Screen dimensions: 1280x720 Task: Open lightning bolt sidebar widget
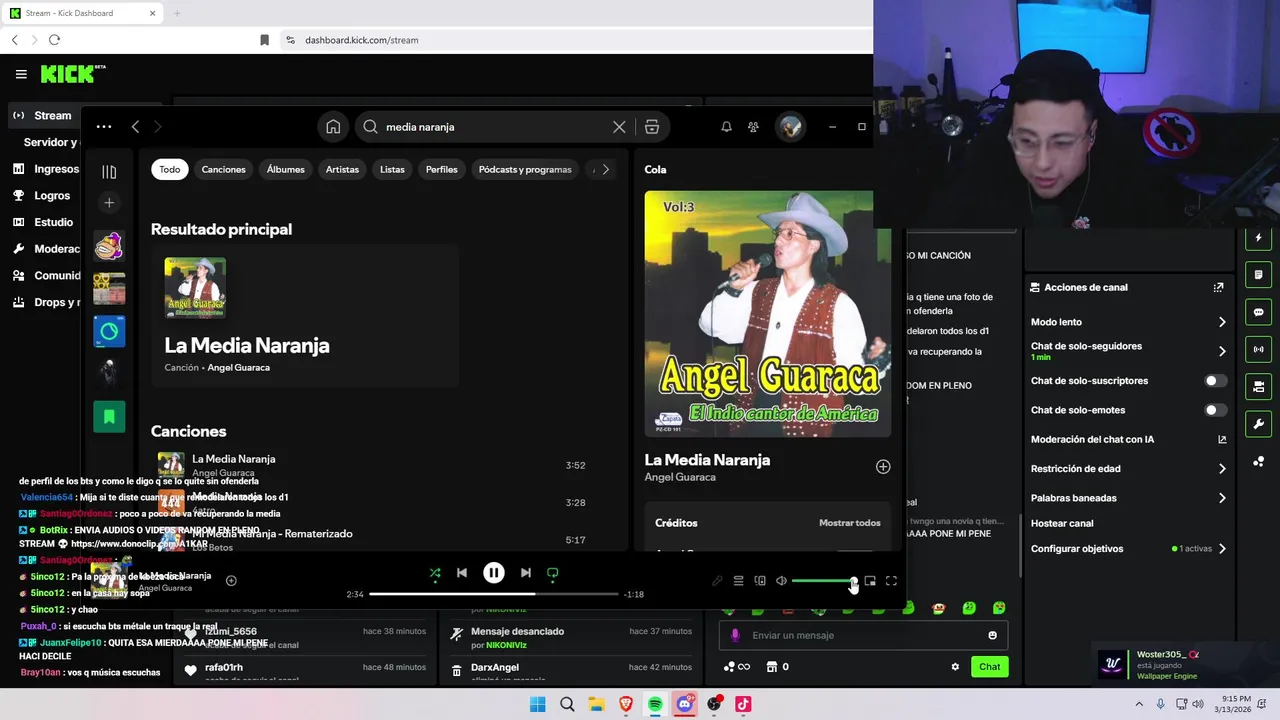[1259, 238]
